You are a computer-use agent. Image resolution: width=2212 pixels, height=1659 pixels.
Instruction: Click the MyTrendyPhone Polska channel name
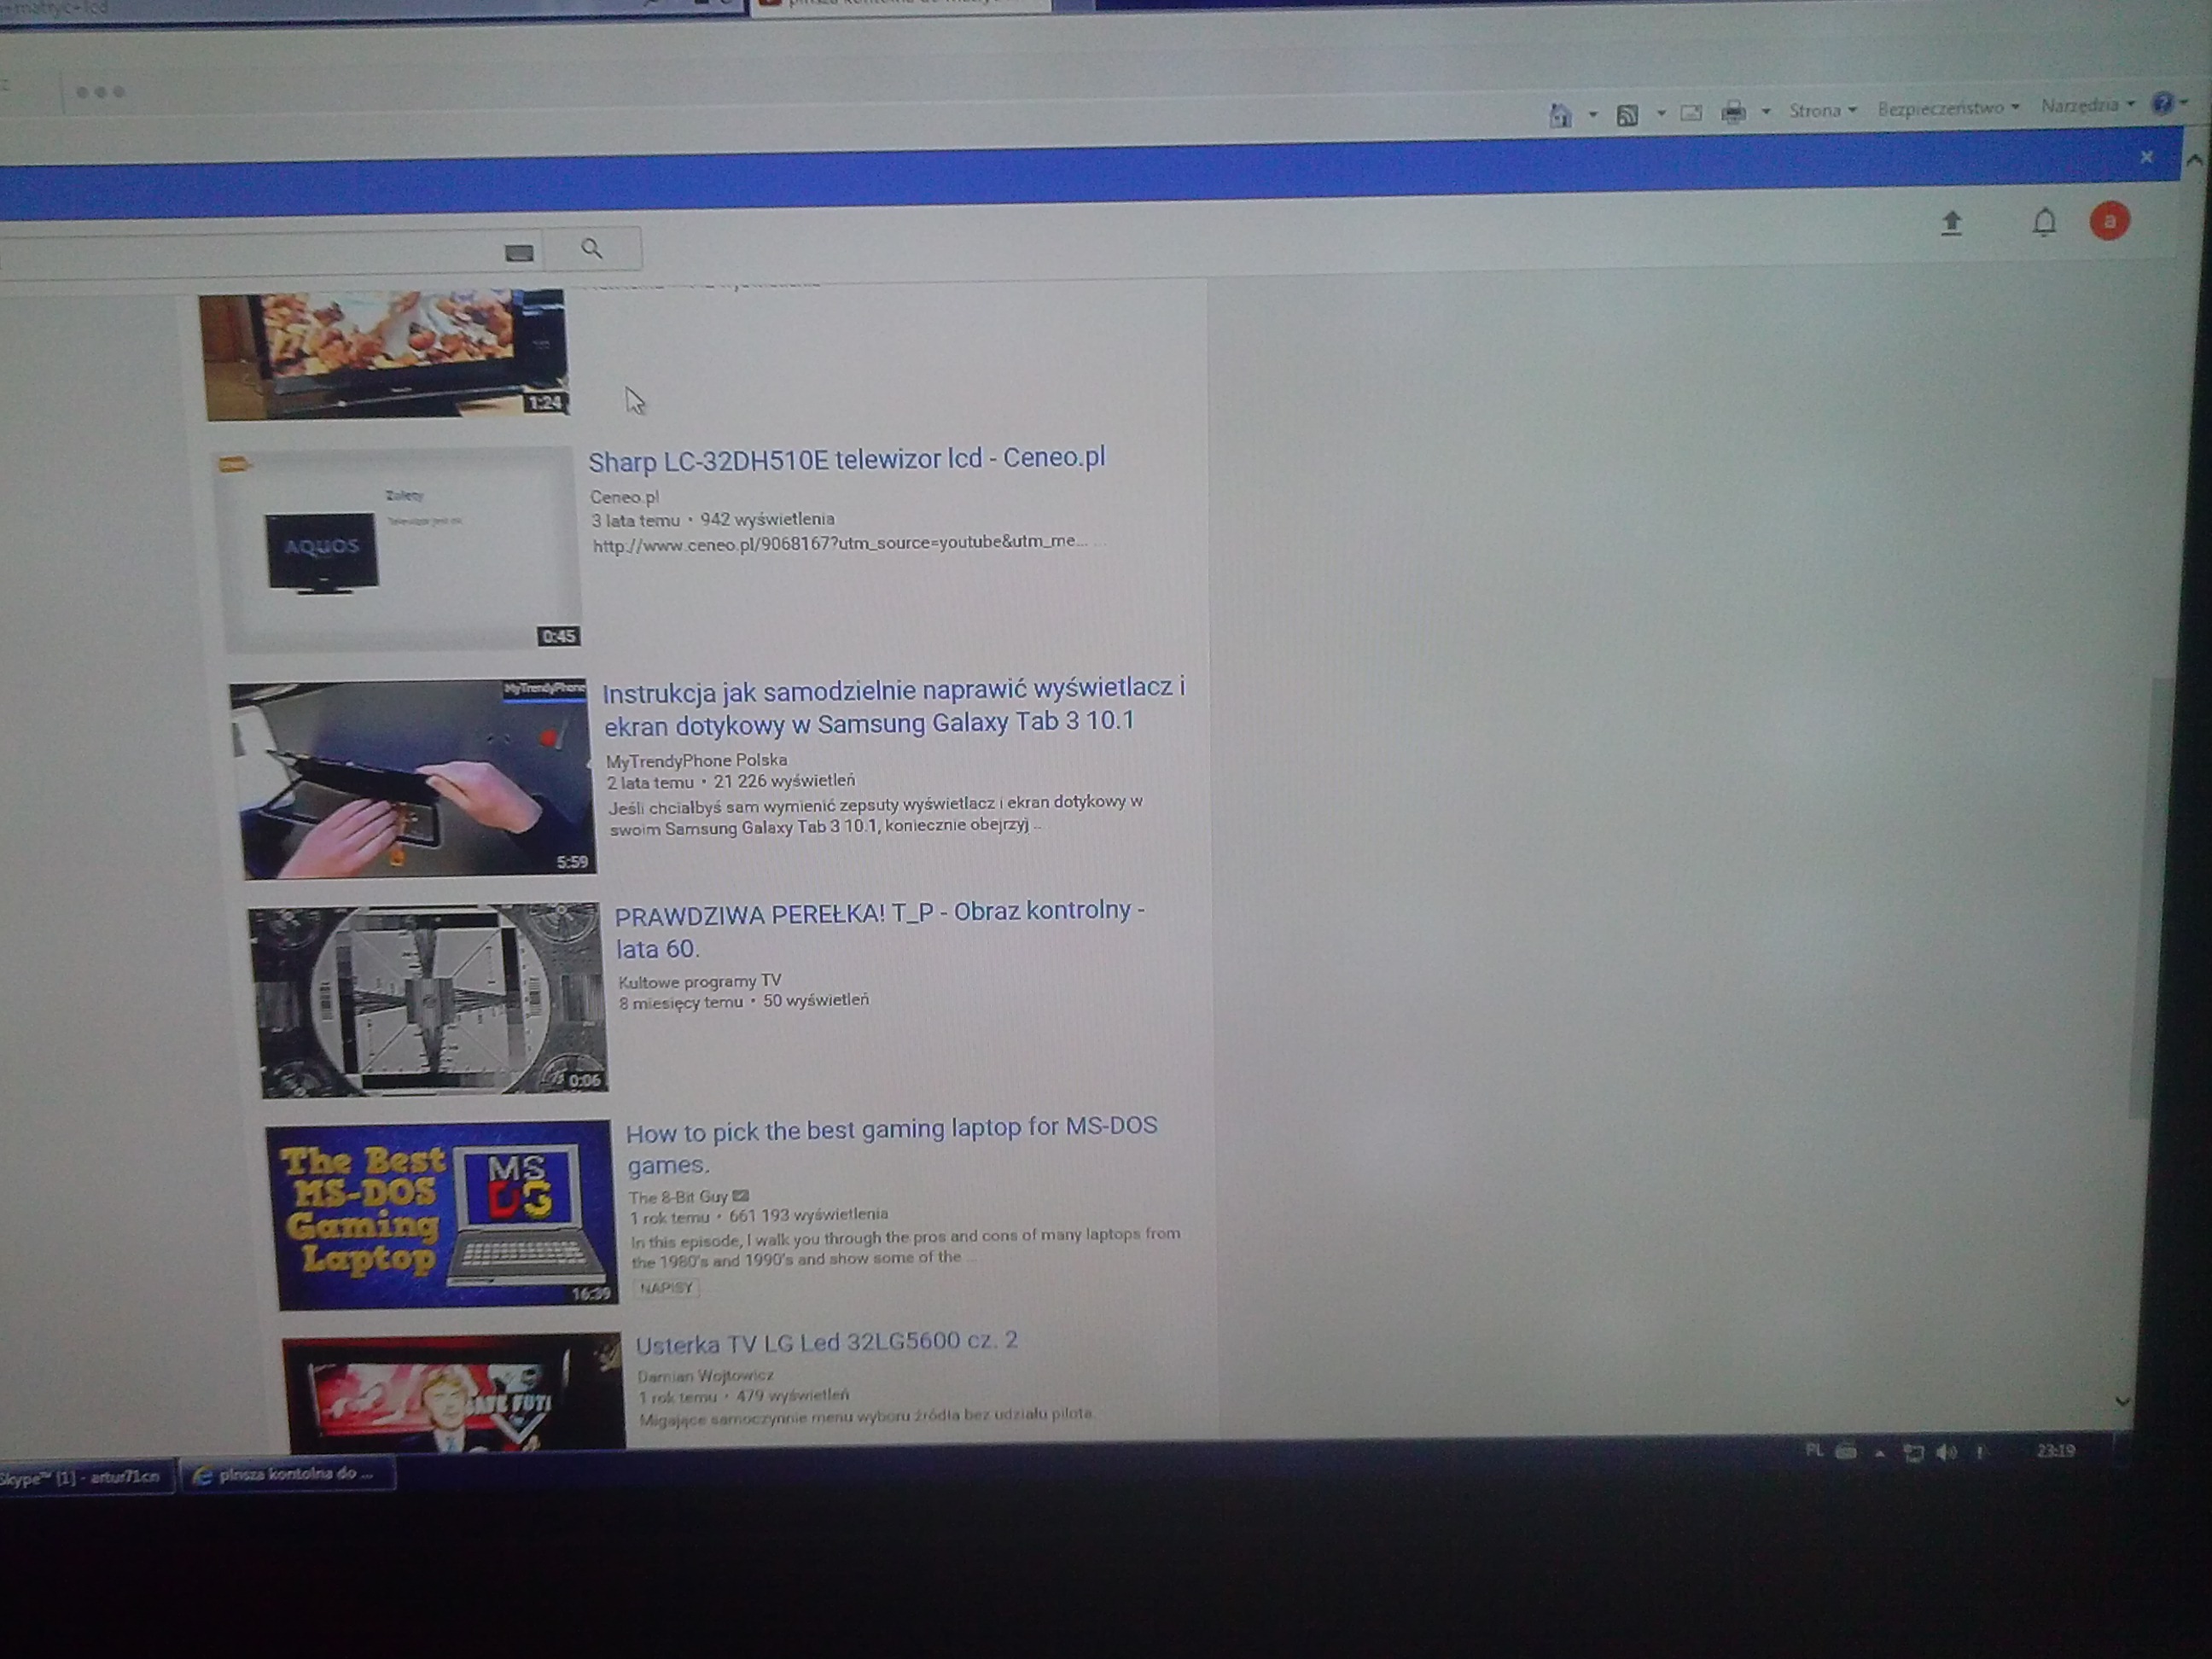coord(697,760)
